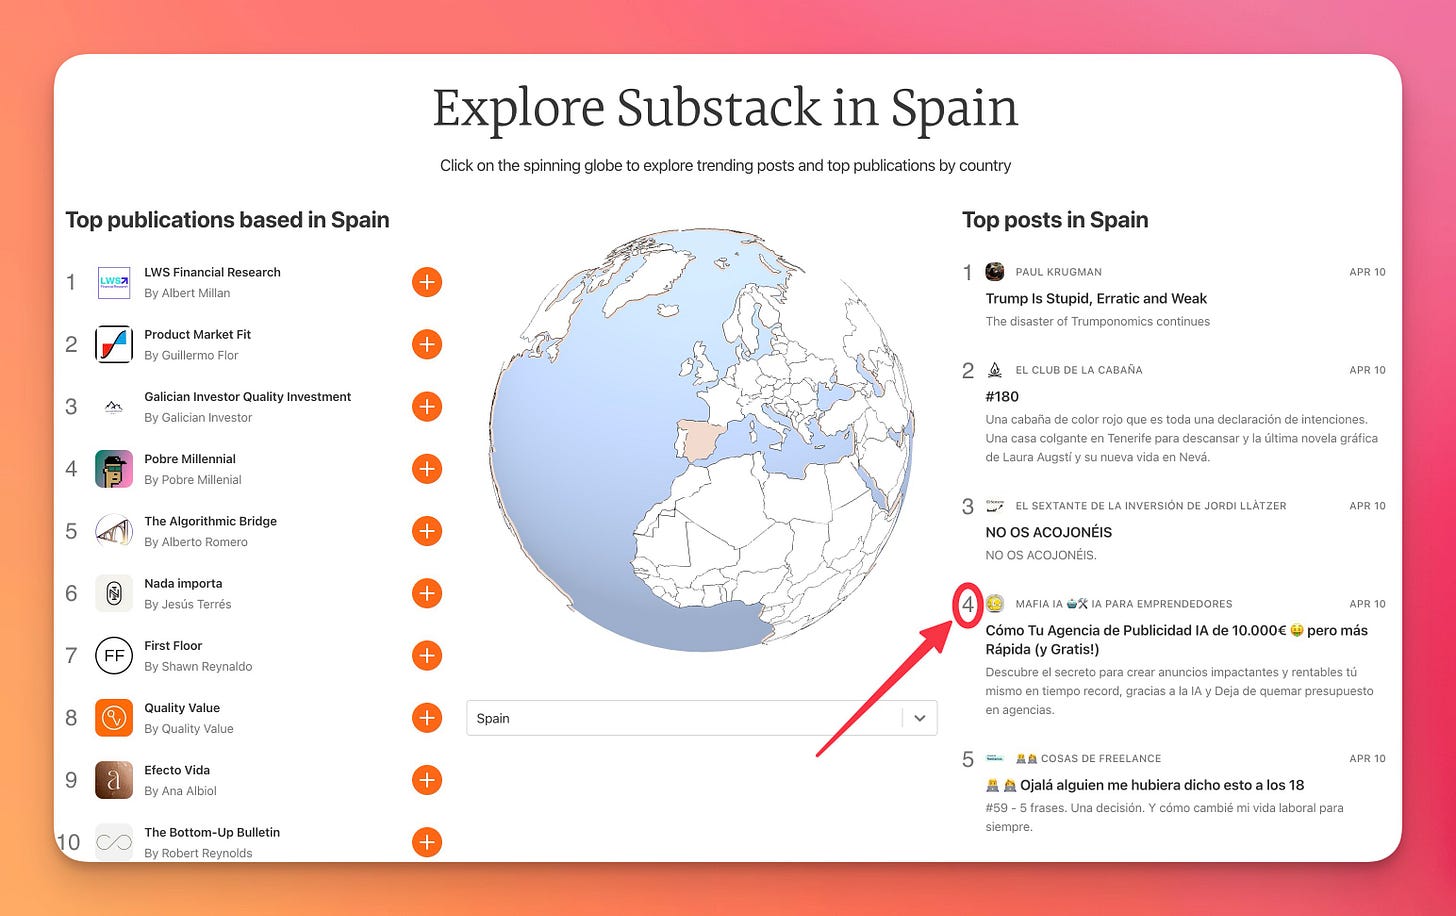Open LWS Financial Research logo
Screen dimensions: 1456x916
[114, 282]
